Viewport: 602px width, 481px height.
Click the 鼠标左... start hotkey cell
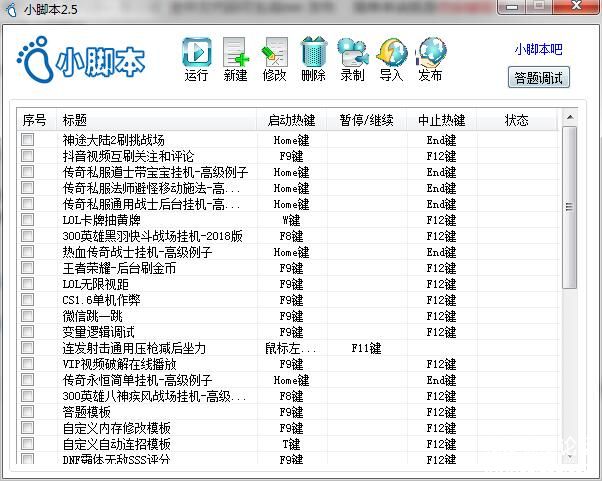291,348
